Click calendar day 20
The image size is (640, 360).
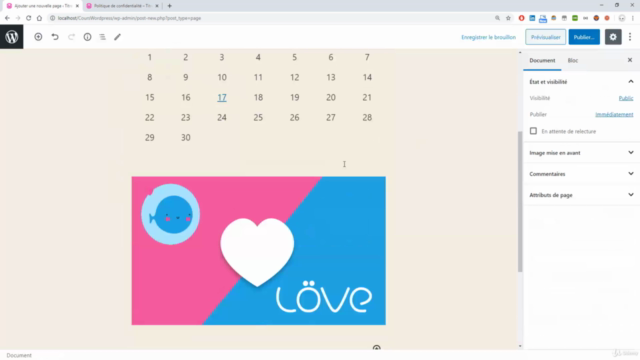[x=331, y=98]
